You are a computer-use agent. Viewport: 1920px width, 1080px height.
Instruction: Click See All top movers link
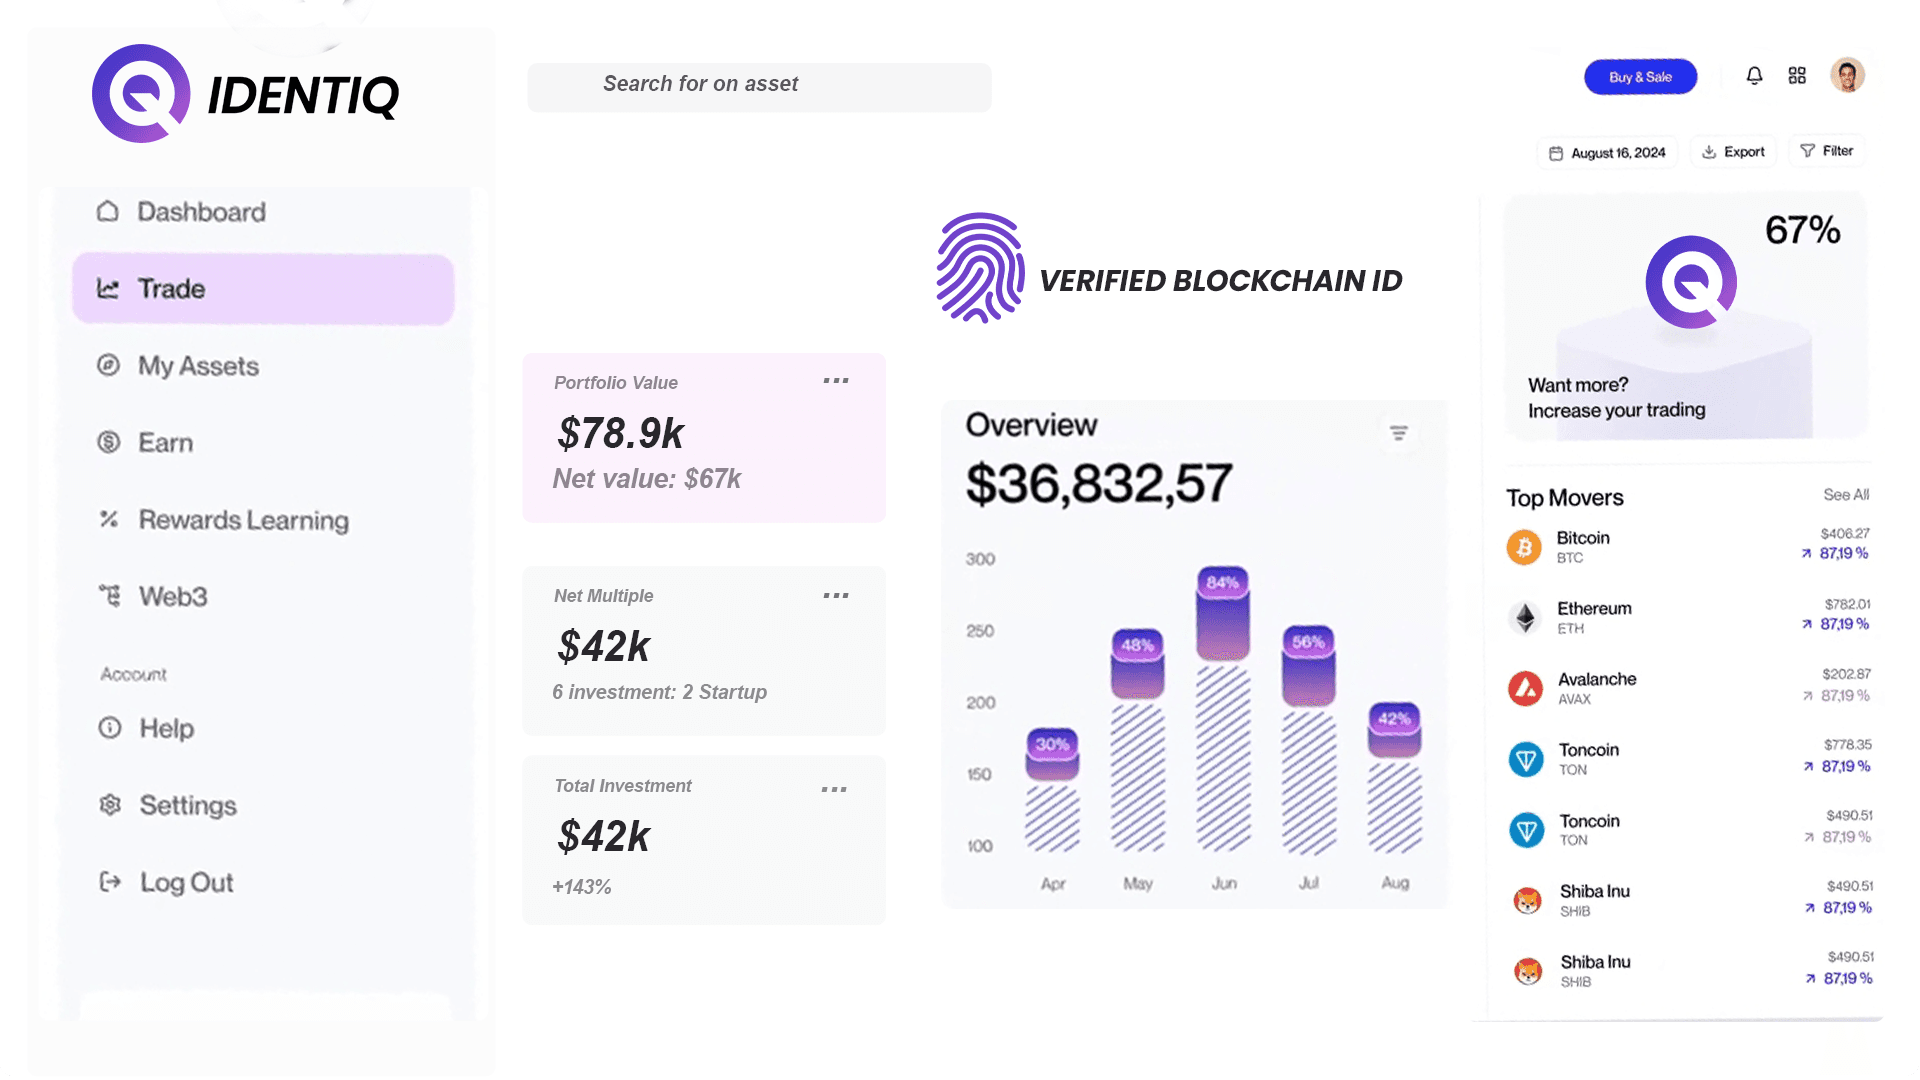point(1846,495)
